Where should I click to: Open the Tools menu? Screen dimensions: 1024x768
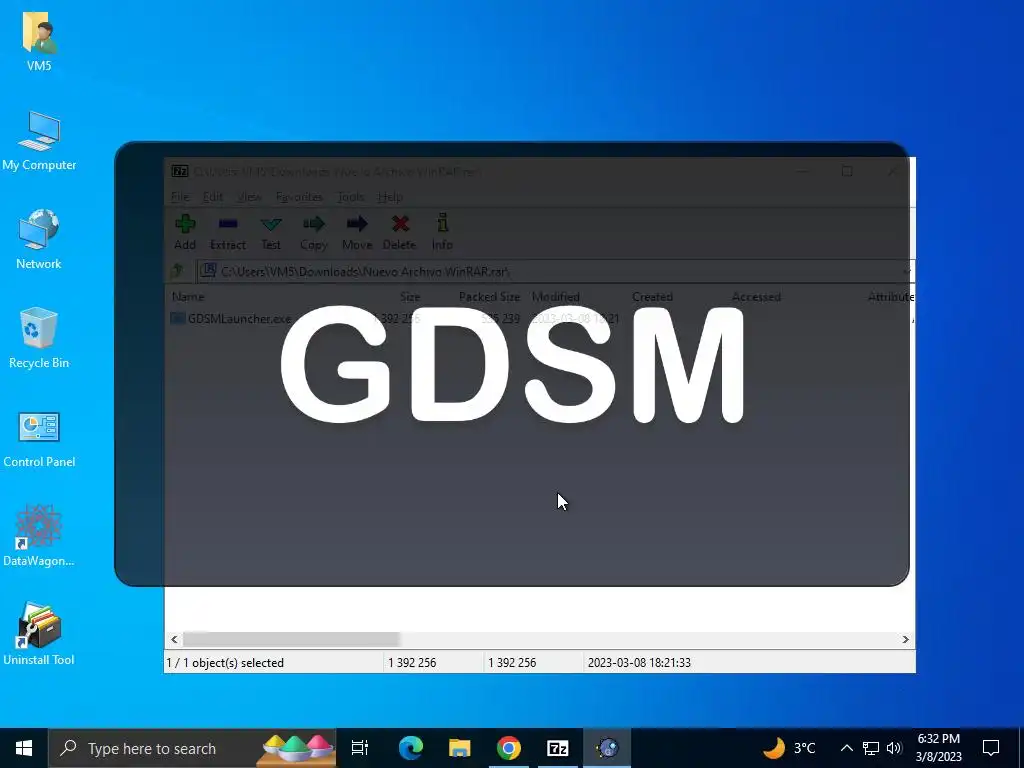point(350,197)
